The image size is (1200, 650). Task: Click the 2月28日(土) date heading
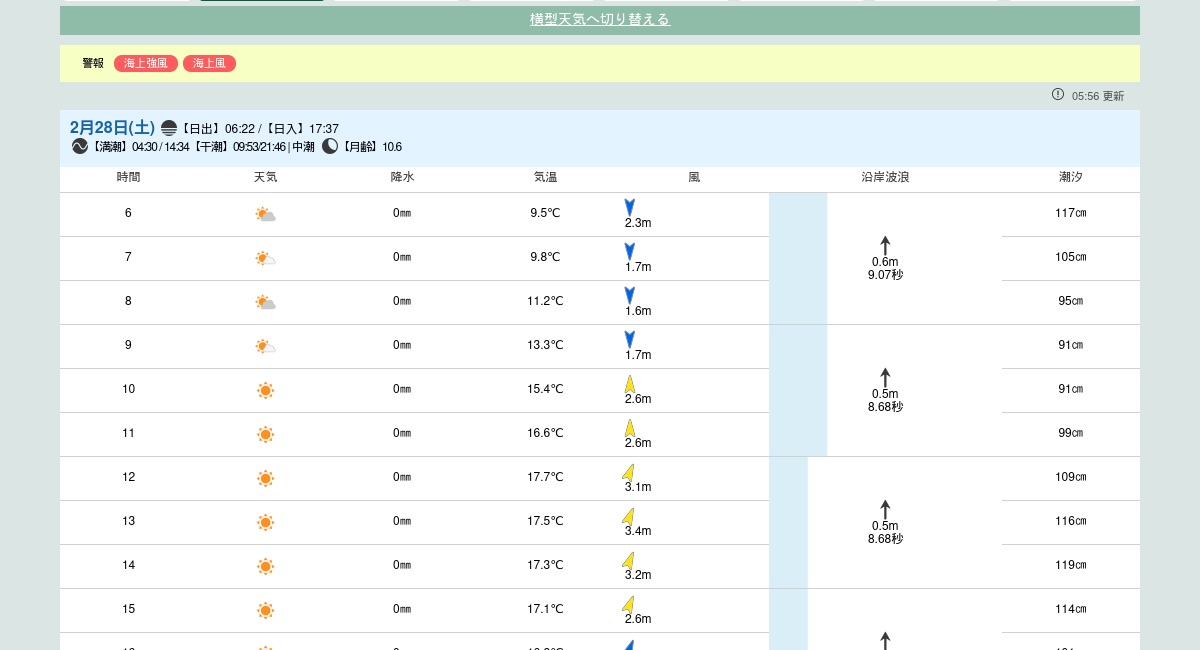112,127
